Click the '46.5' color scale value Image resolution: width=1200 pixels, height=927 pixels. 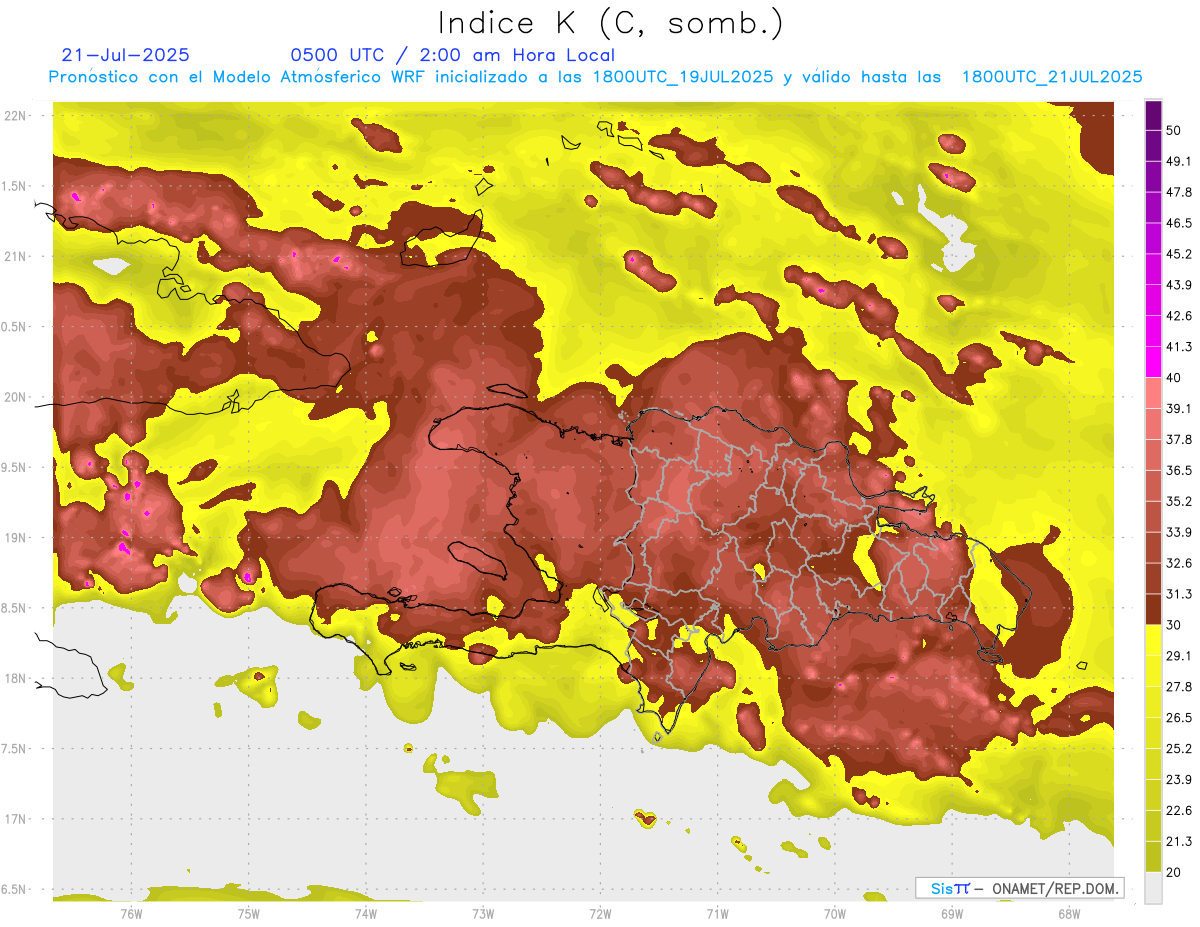(1178, 223)
